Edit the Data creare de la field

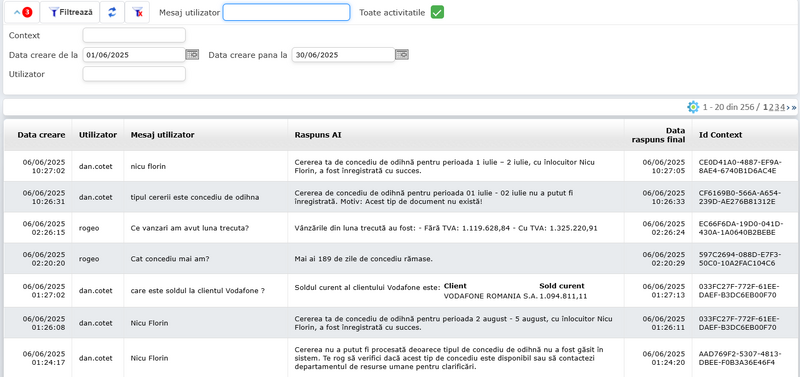[x=134, y=55]
